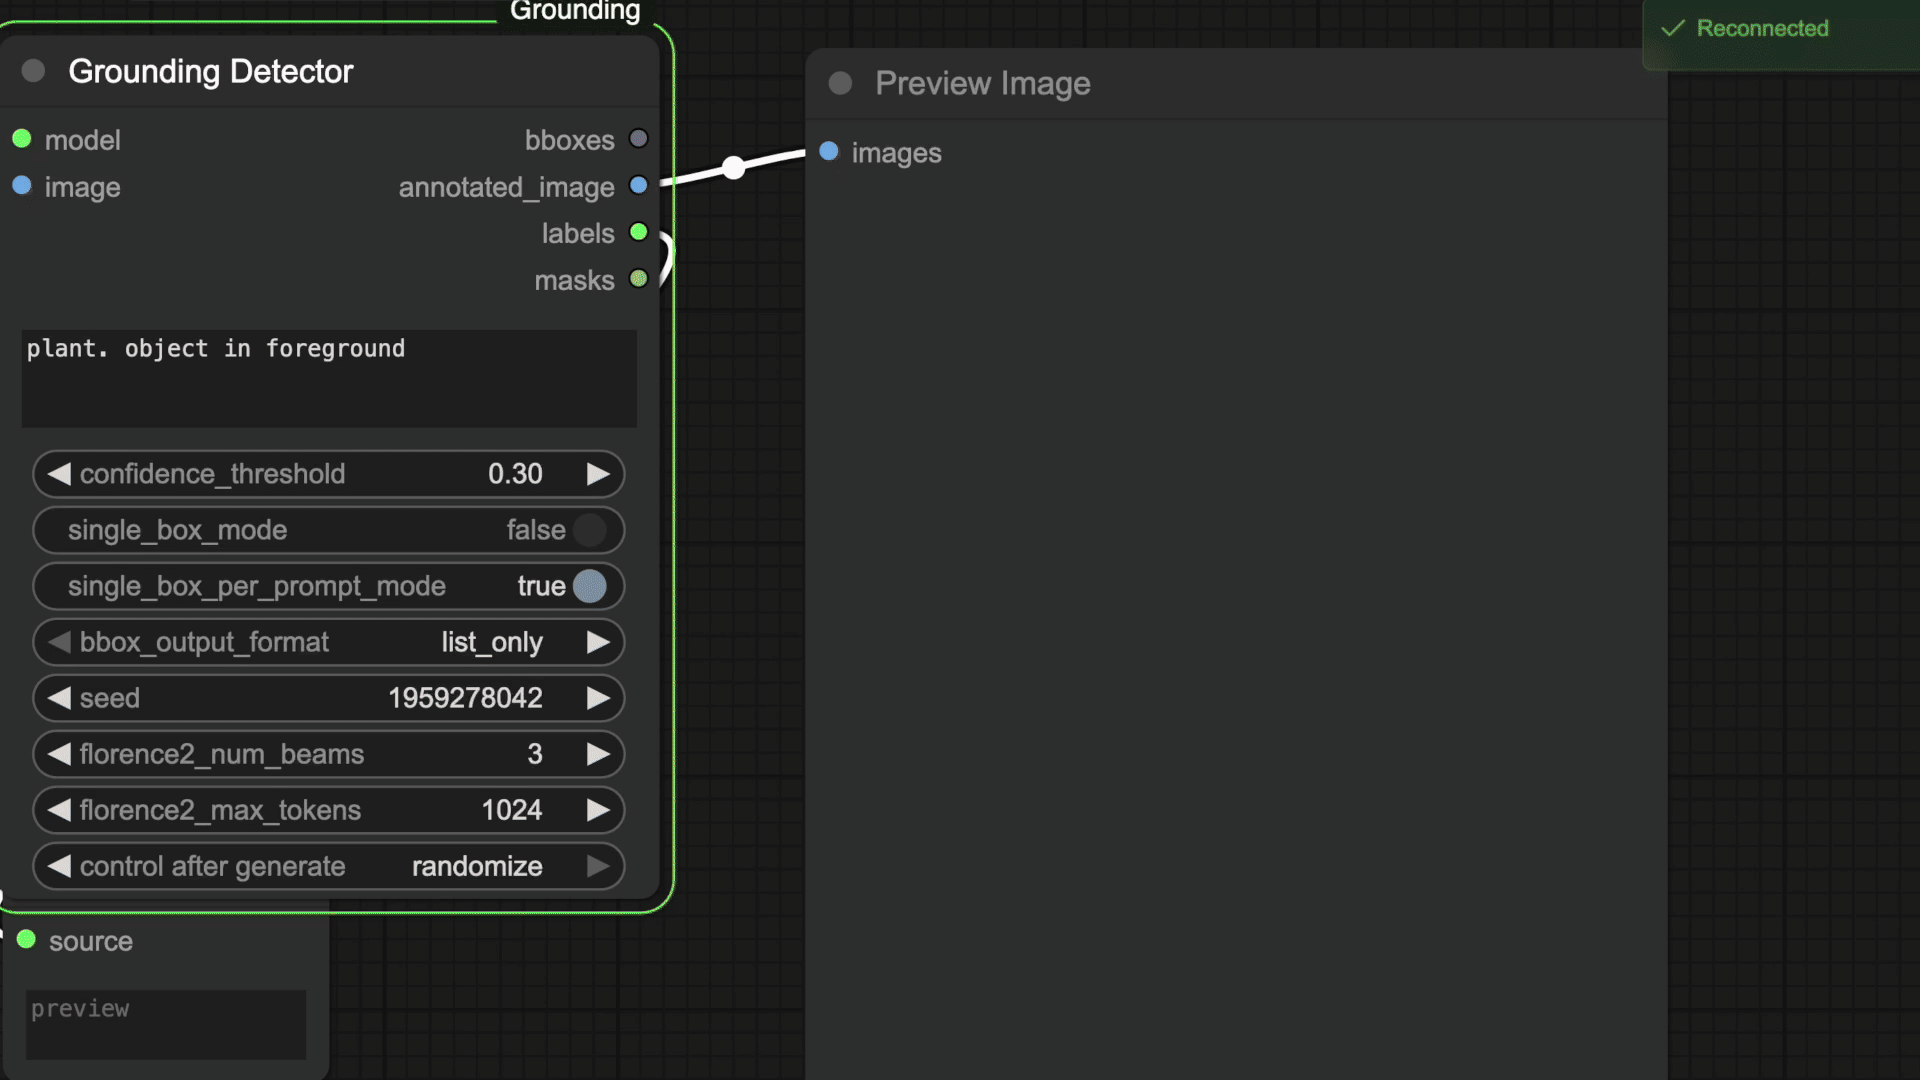Click the seed value 1959278042
The image size is (1920, 1080).
tap(465, 698)
